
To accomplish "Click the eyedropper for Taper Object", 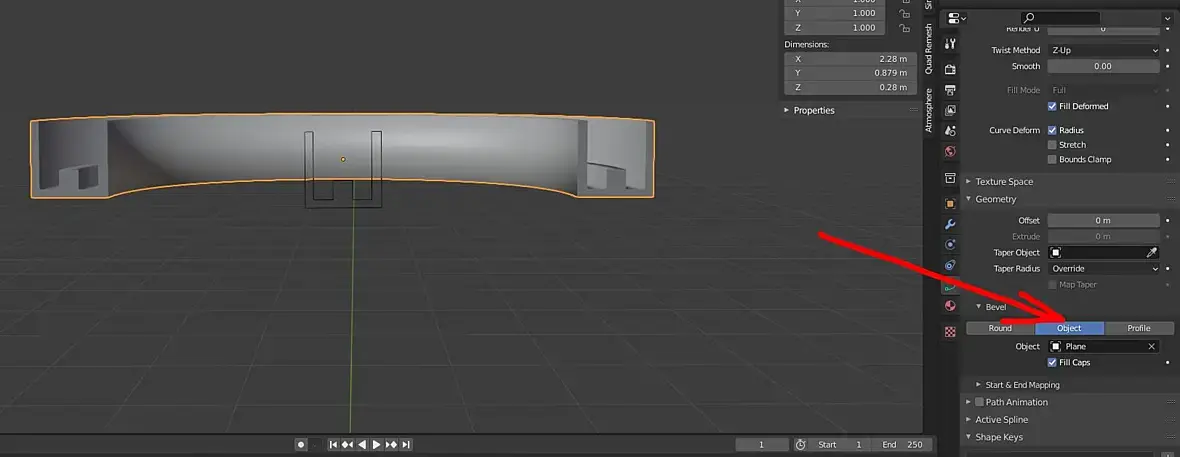I will (1151, 252).
